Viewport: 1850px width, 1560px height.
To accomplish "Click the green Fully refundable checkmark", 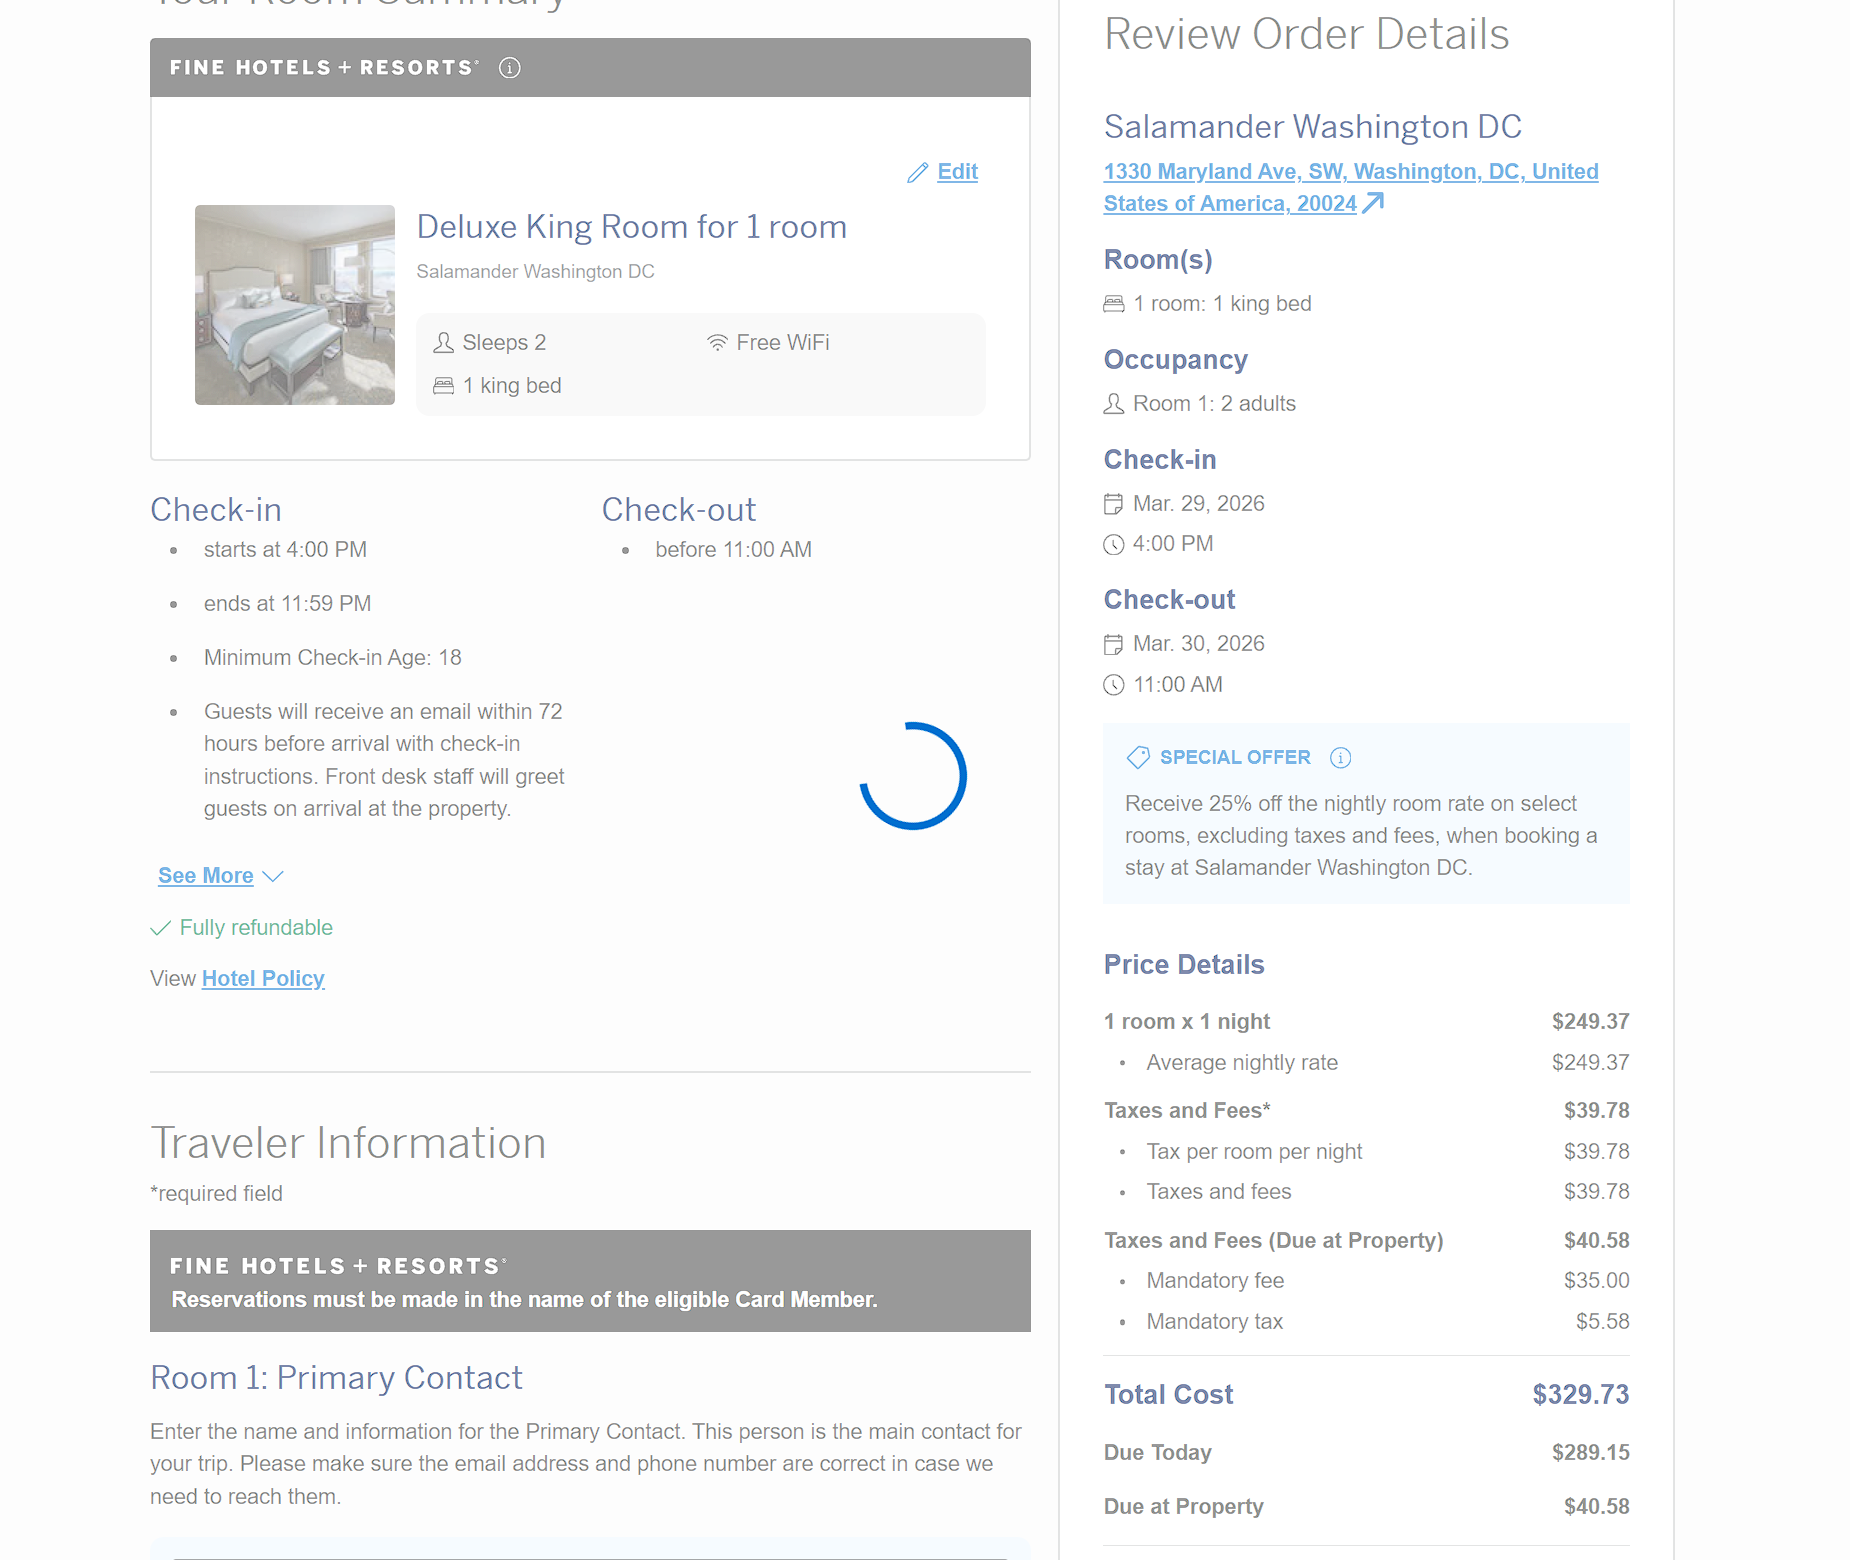I will coord(160,928).
